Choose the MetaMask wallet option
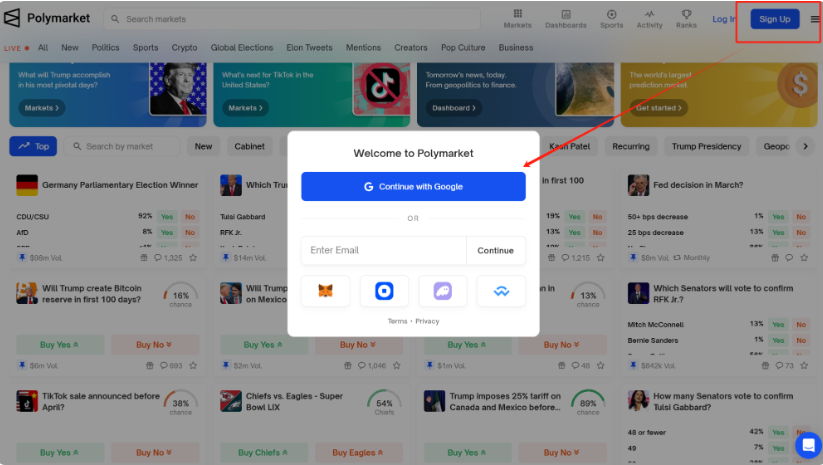The height and width of the screenshot is (465, 823). pyautogui.click(x=325, y=291)
